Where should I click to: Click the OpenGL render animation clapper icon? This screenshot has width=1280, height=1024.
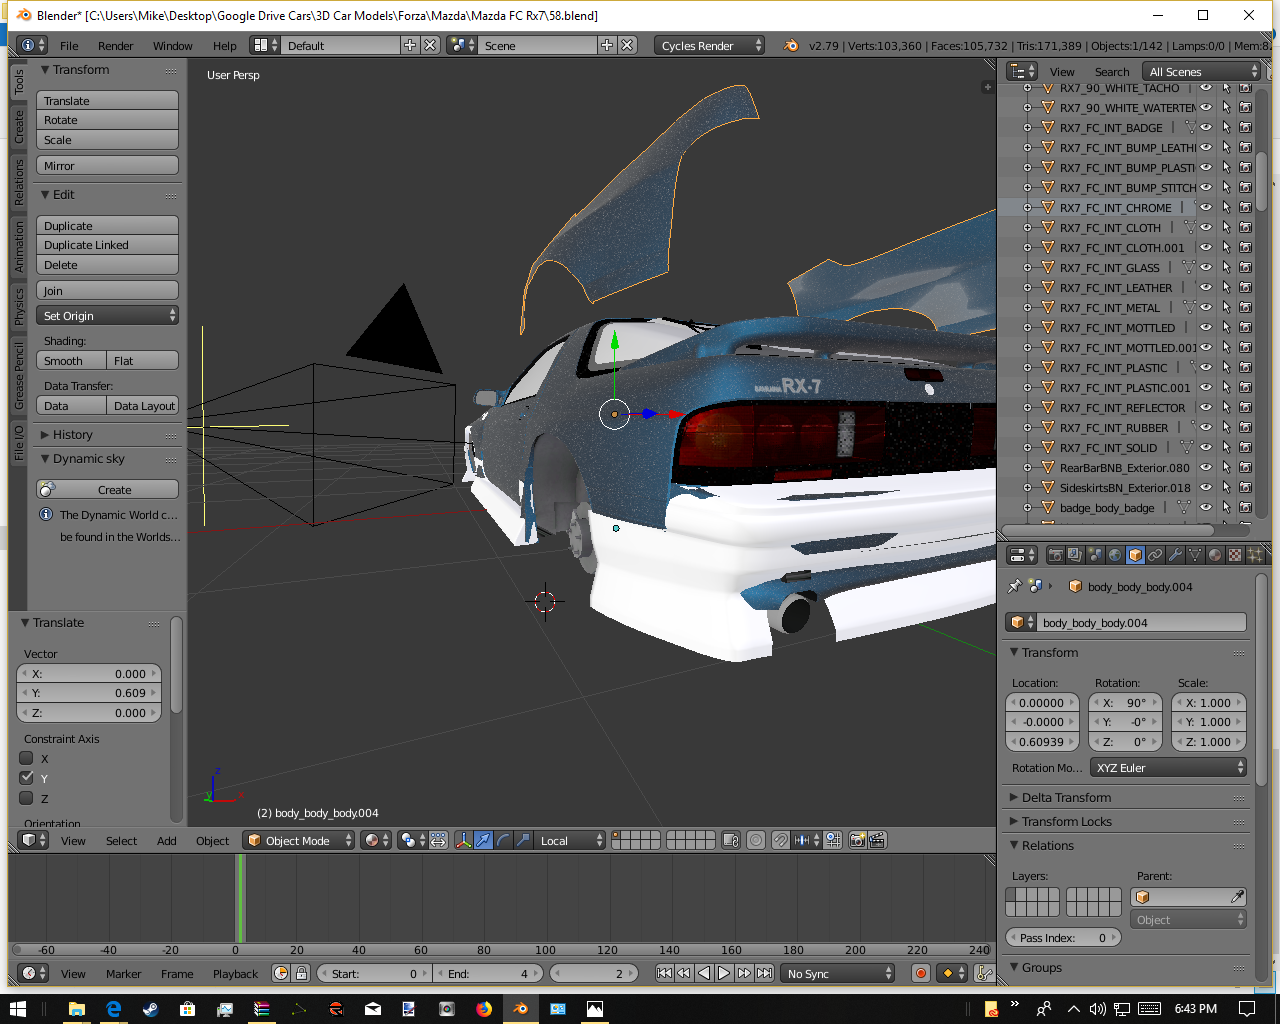(877, 840)
